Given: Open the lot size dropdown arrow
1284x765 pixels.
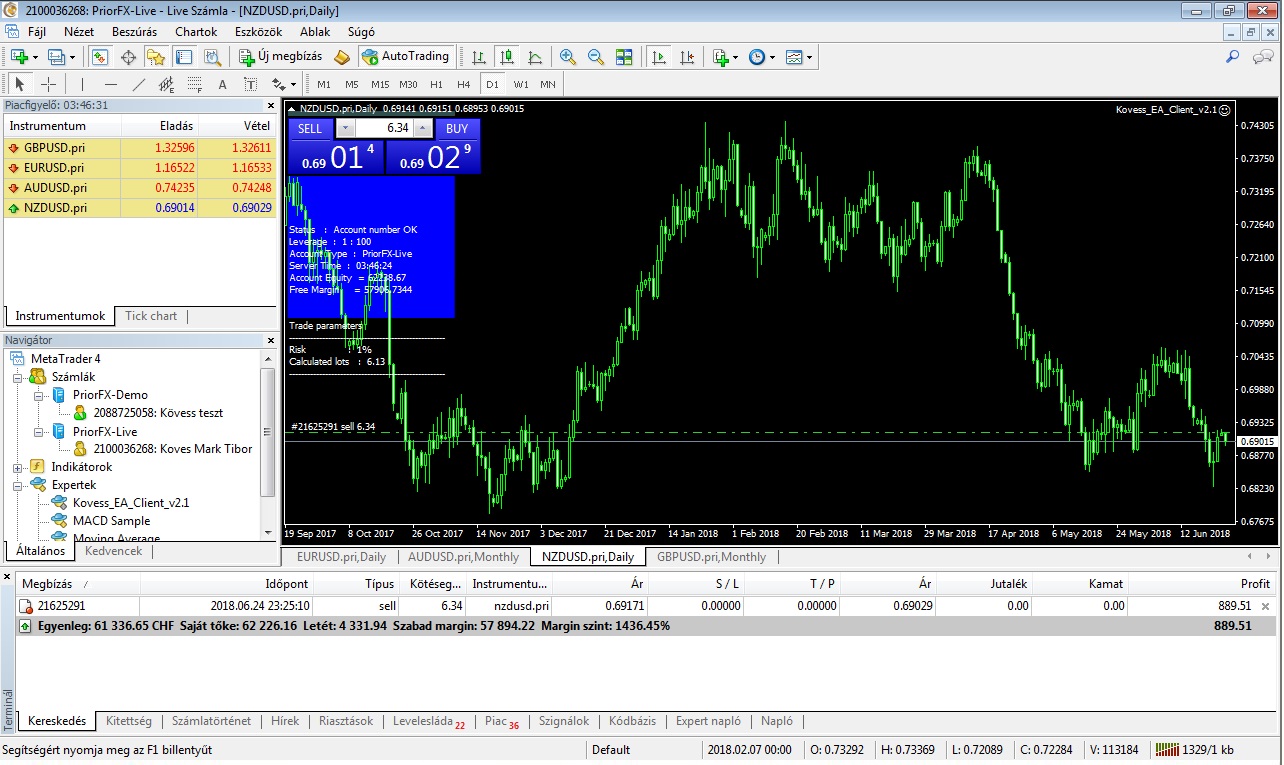Looking at the screenshot, I should [x=345, y=128].
